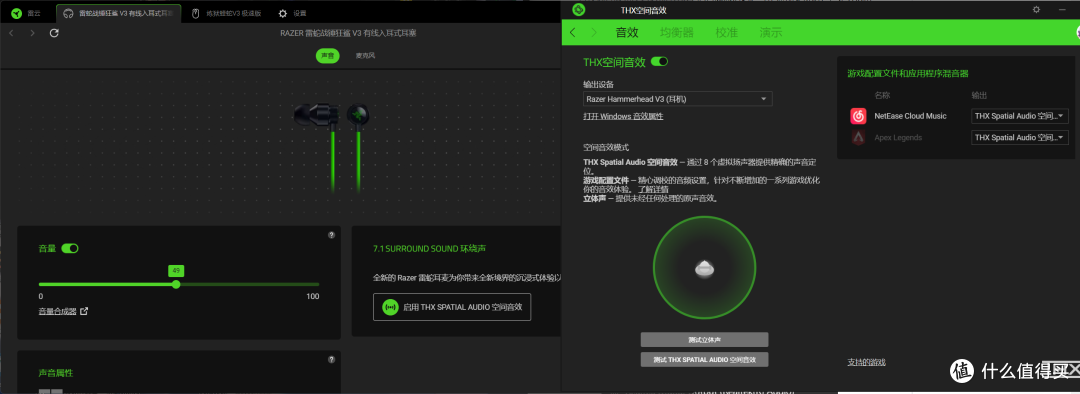Open the 校准 calibration tab
This screenshot has height=394, width=1080.
coord(726,32)
